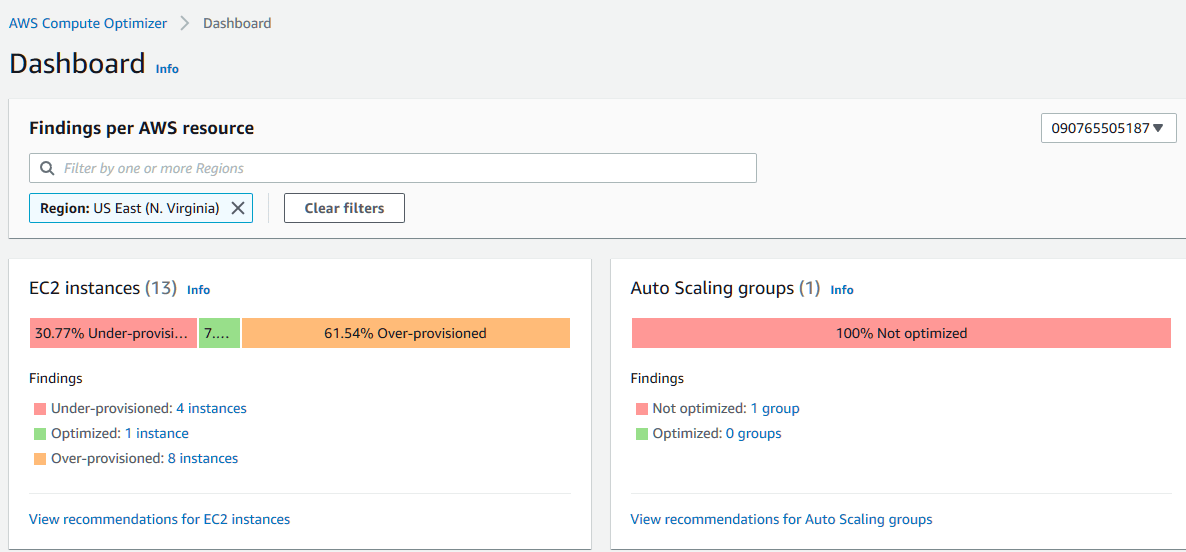Click the Findings per AWS resource heading
Viewport: 1186px width, 552px height.
[141, 129]
